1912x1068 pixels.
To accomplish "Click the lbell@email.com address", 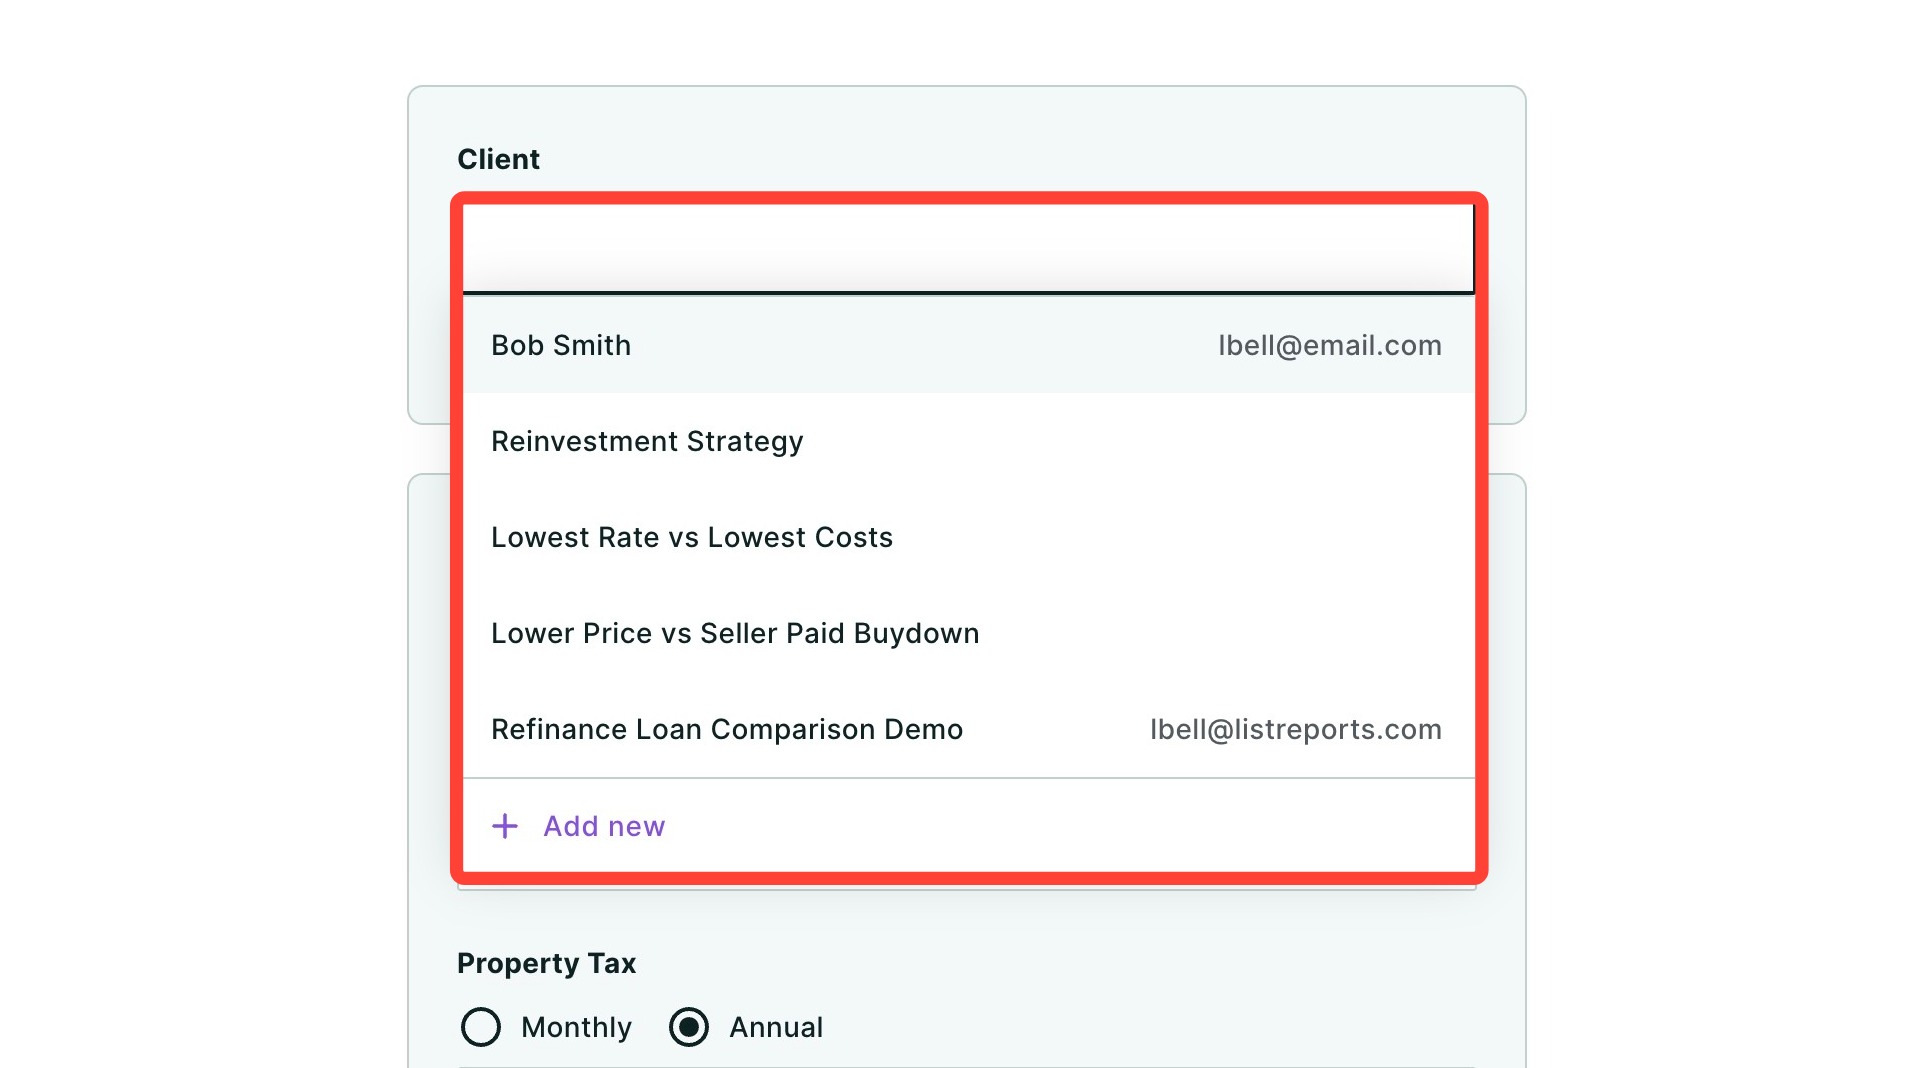I will pyautogui.click(x=1329, y=345).
